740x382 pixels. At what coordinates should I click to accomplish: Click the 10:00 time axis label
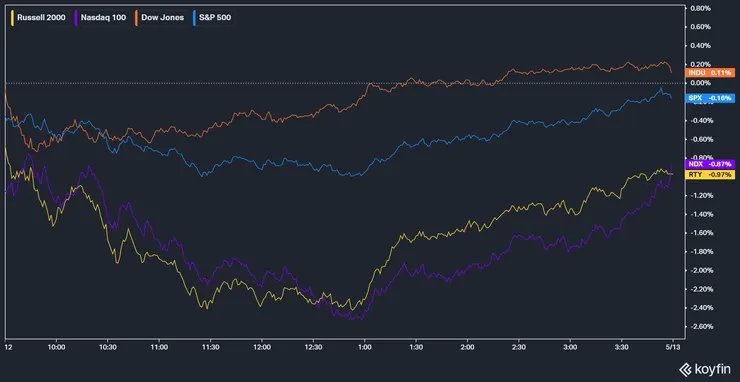tap(56, 348)
